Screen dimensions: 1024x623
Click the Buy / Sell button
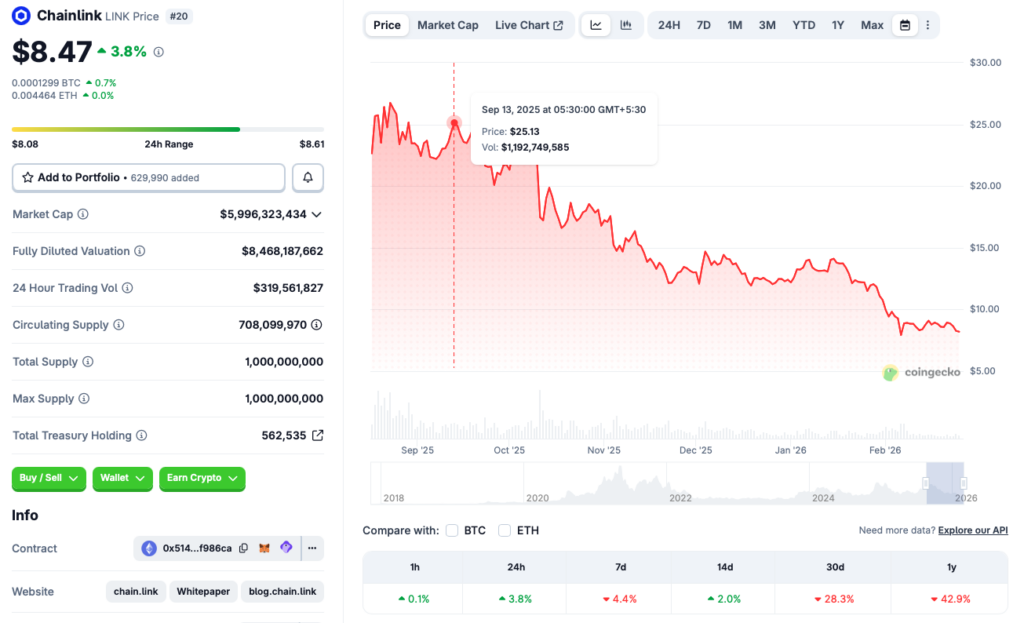[x=48, y=479]
